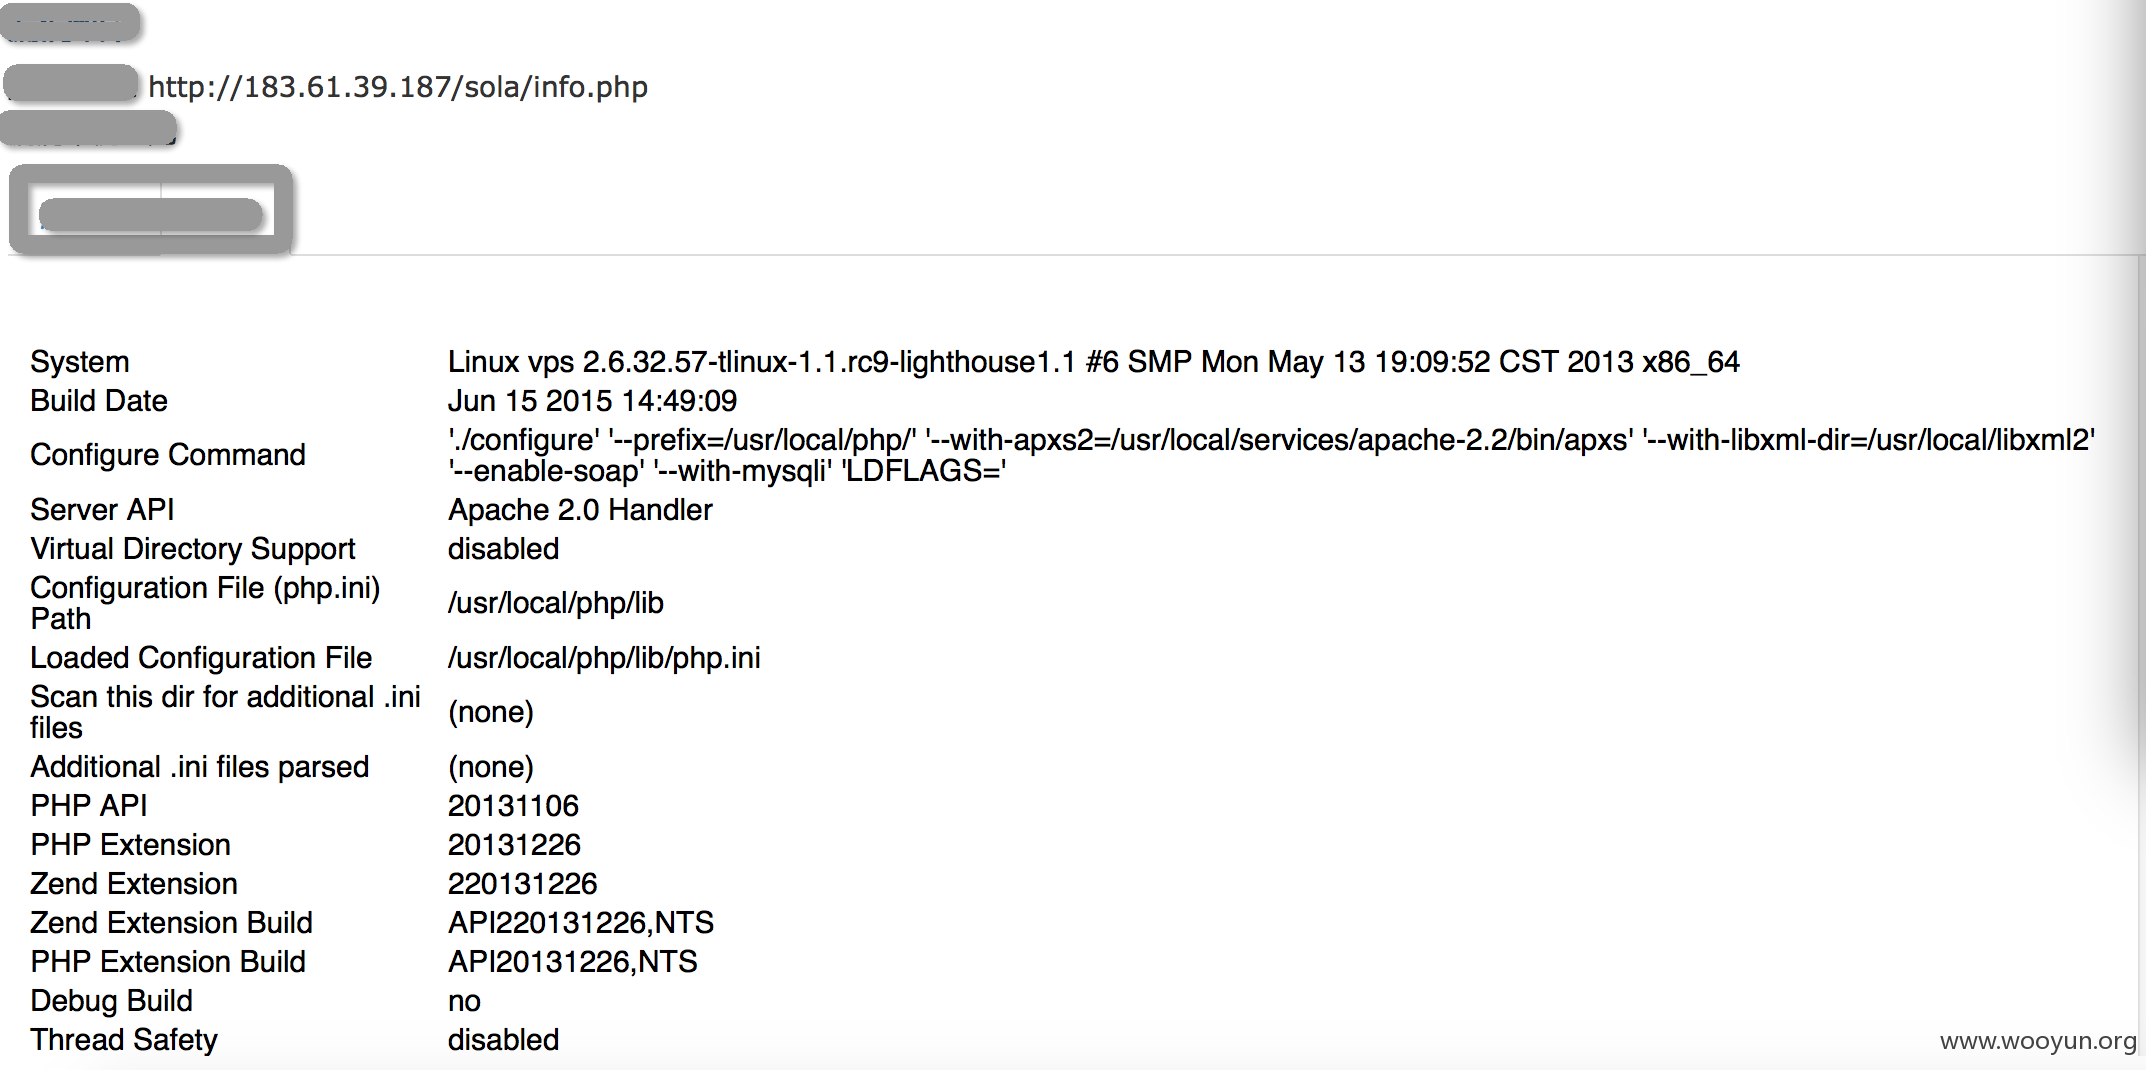The image size is (2146, 1070).
Task: Open the info.php URL link
Action: (x=398, y=87)
